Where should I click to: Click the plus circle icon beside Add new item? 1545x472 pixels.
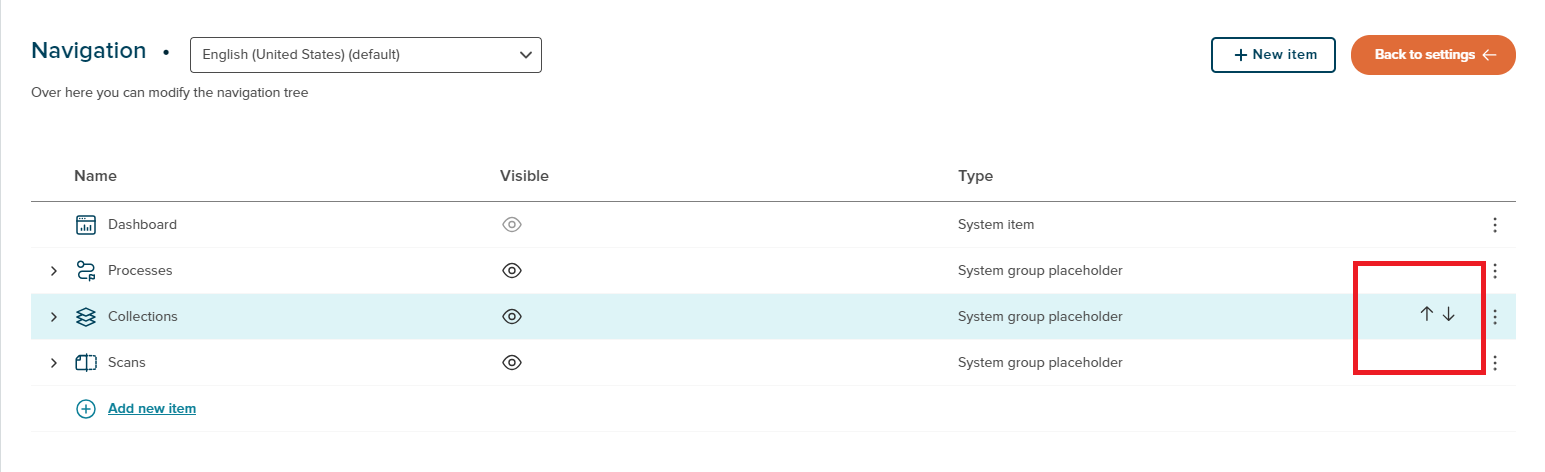pos(86,409)
